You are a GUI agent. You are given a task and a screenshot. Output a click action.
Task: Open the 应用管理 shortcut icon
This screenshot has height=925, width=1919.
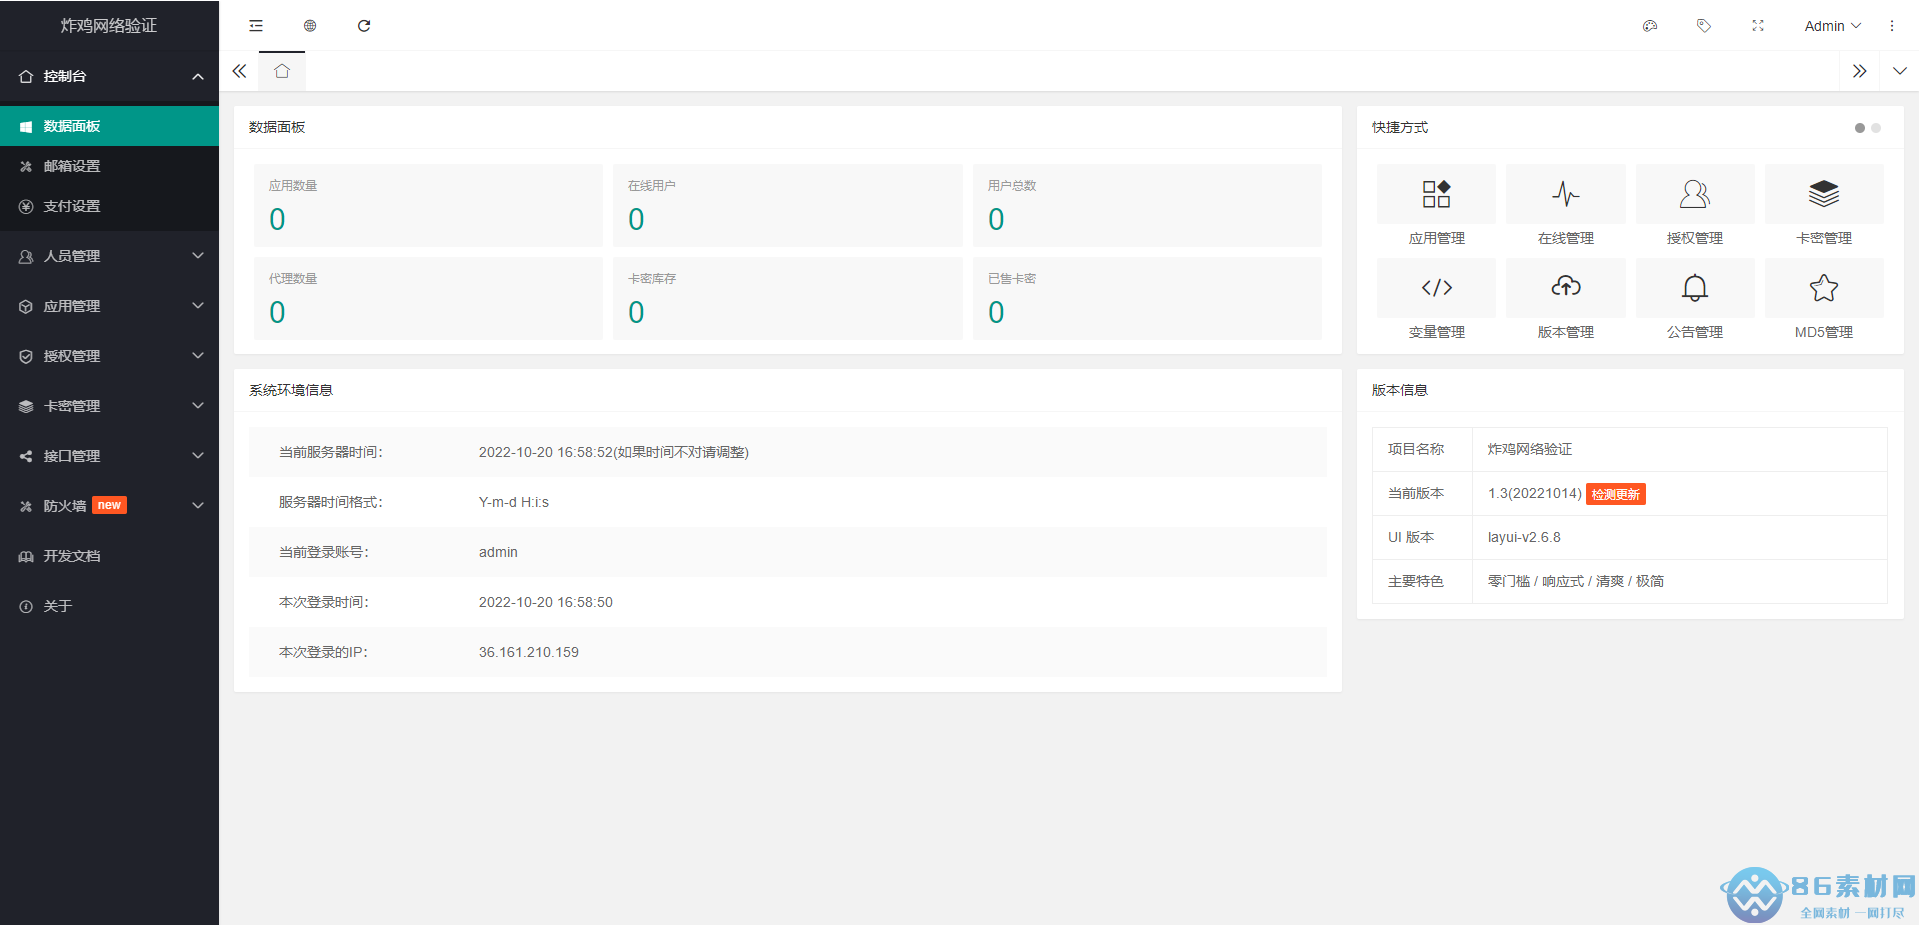(1436, 194)
